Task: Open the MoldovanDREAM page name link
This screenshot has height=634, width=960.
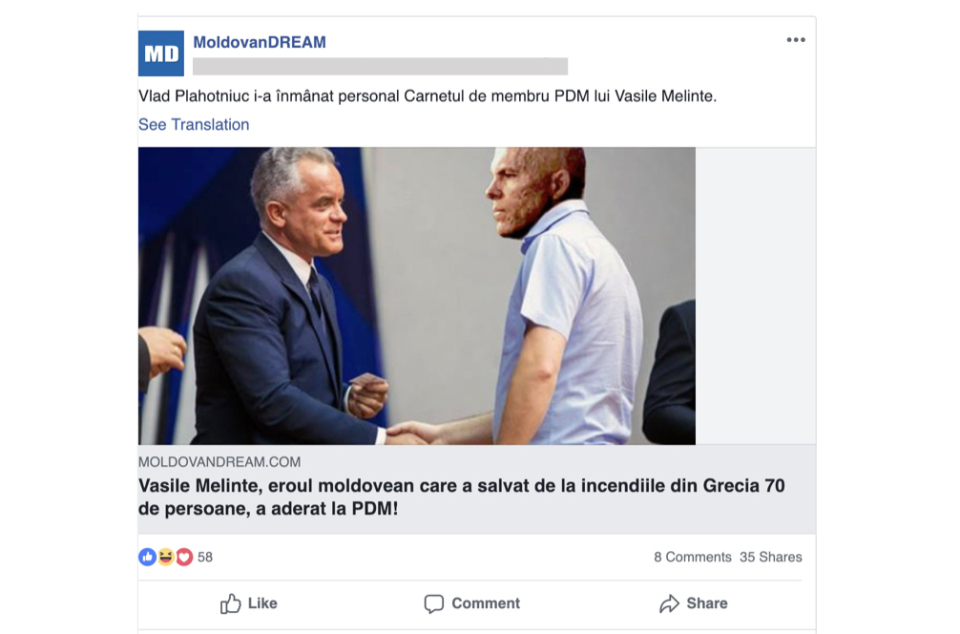Action: click(x=259, y=42)
